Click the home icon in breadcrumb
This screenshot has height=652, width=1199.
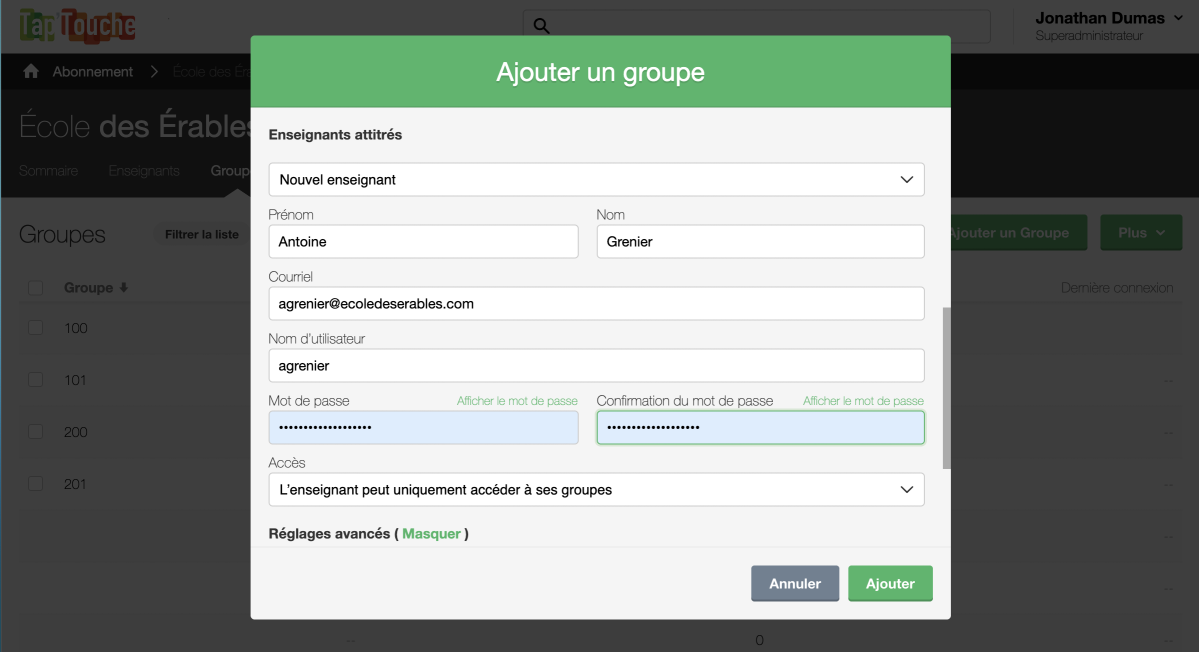pos(31,72)
